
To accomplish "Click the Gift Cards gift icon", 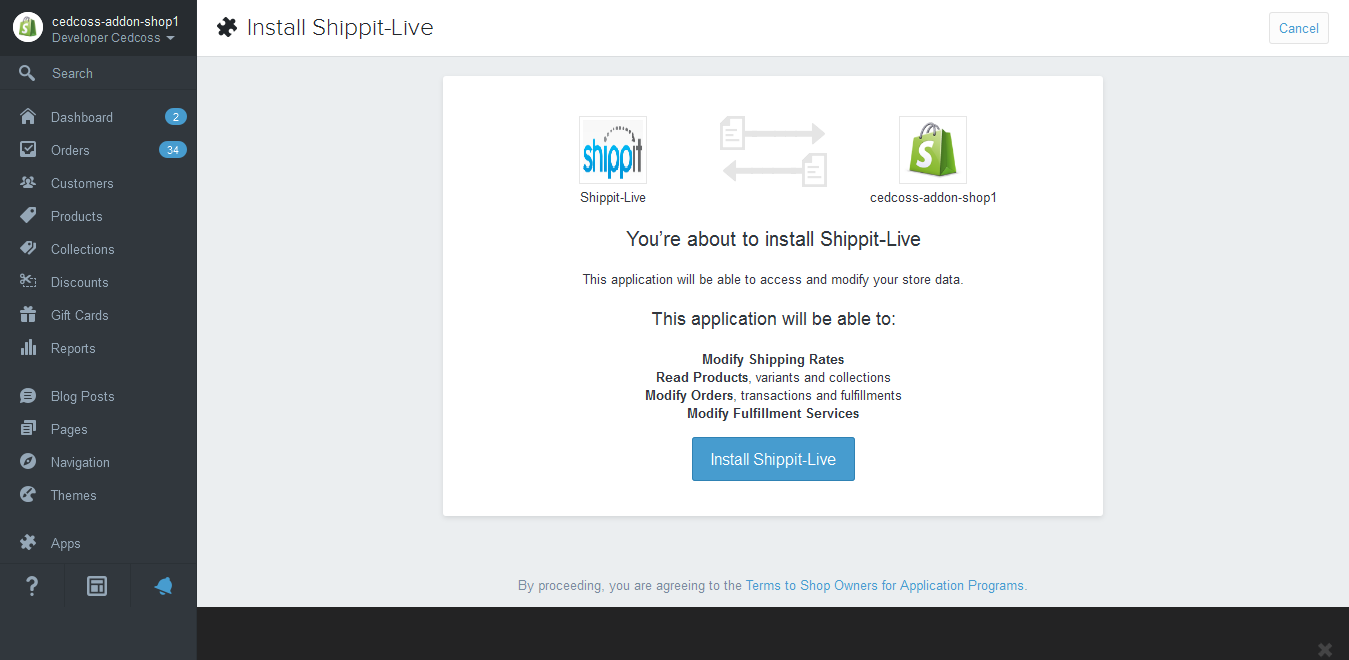I will click(x=28, y=315).
